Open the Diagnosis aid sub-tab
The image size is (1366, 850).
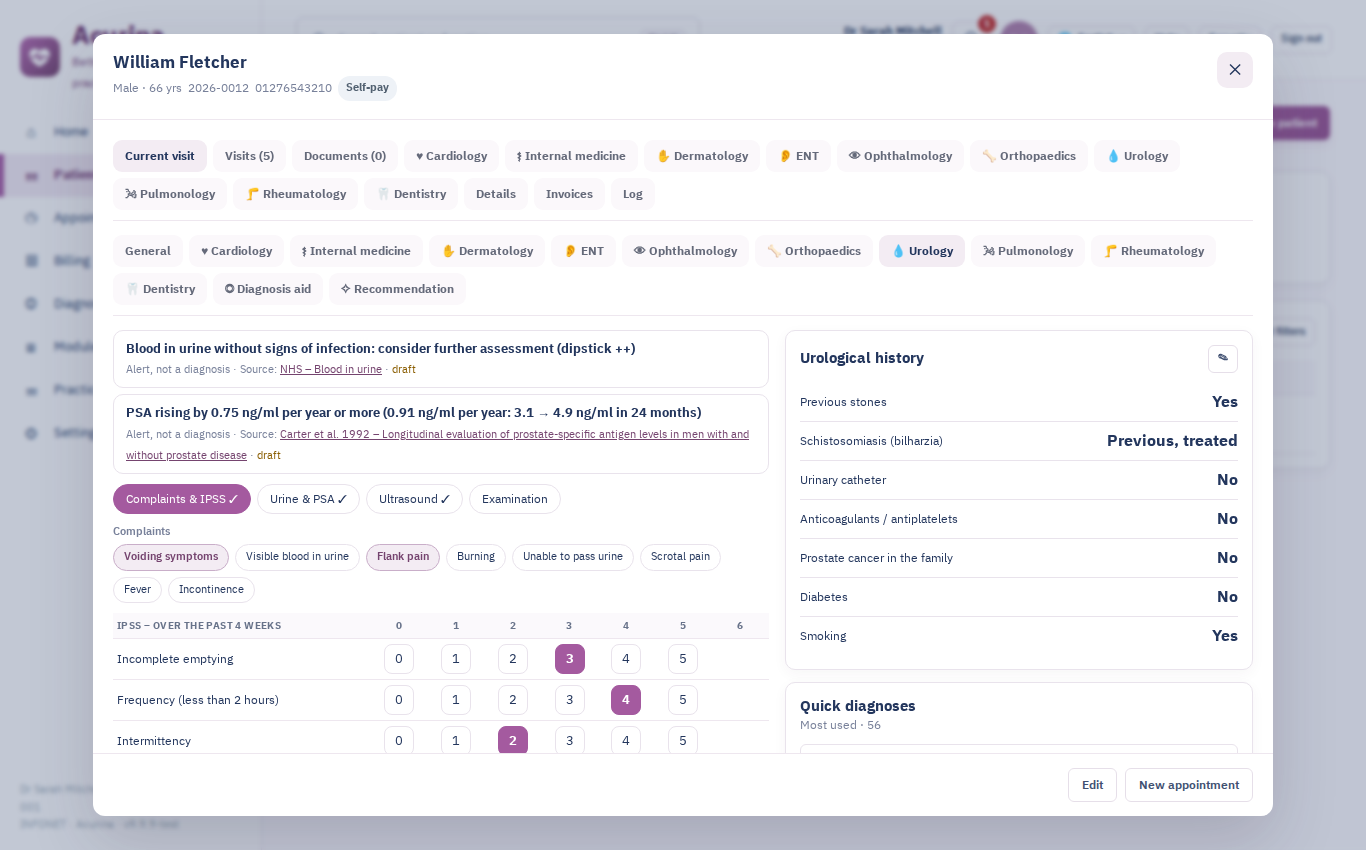tap(268, 289)
